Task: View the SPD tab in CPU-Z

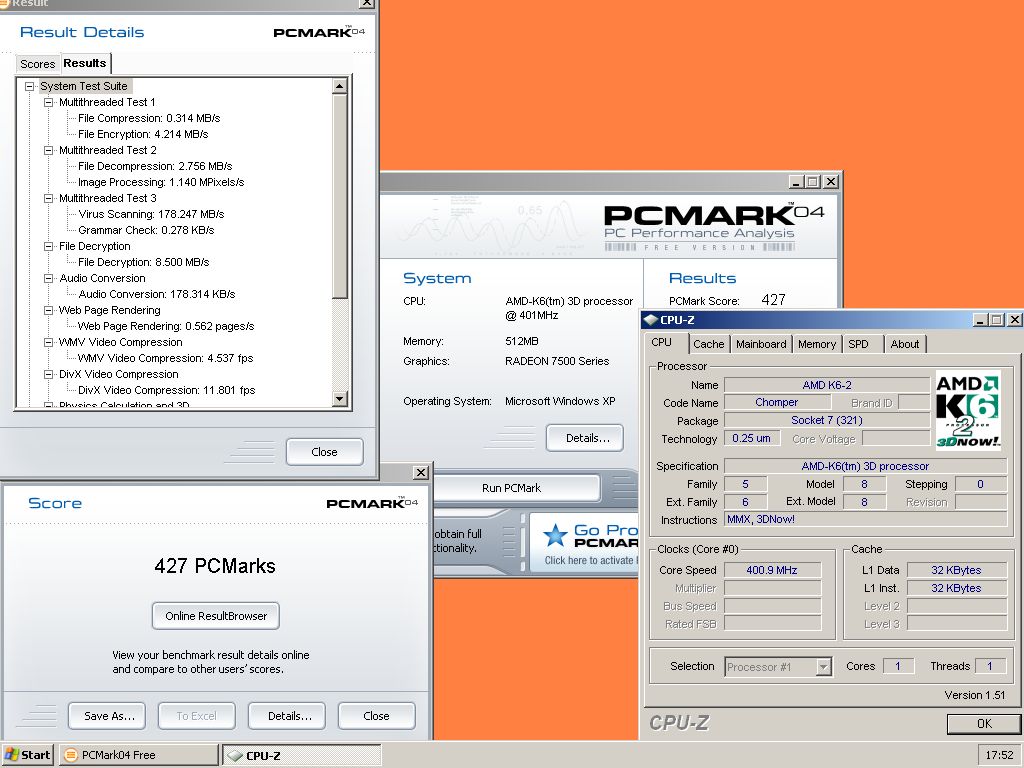Action: pos(861,344)
